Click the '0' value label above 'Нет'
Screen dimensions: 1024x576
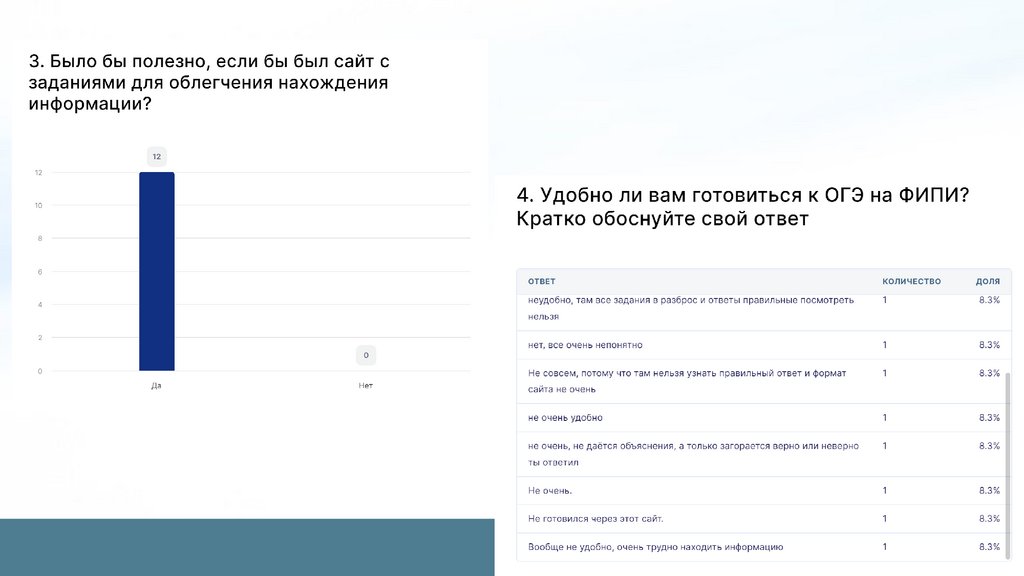coord(366,355)
